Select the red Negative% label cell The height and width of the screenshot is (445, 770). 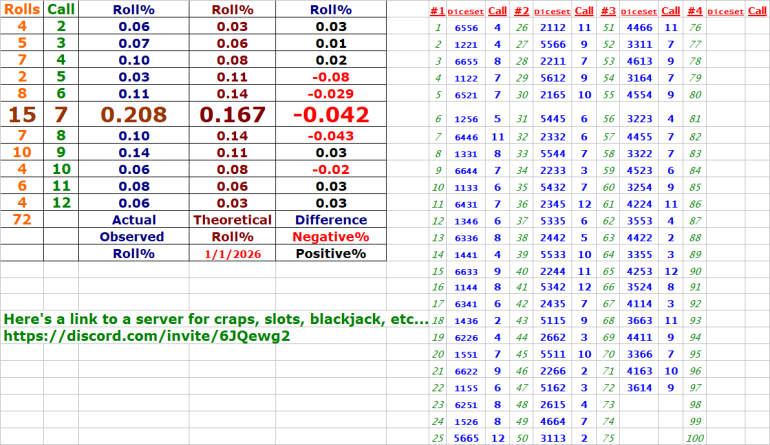[x=330, y=237]
